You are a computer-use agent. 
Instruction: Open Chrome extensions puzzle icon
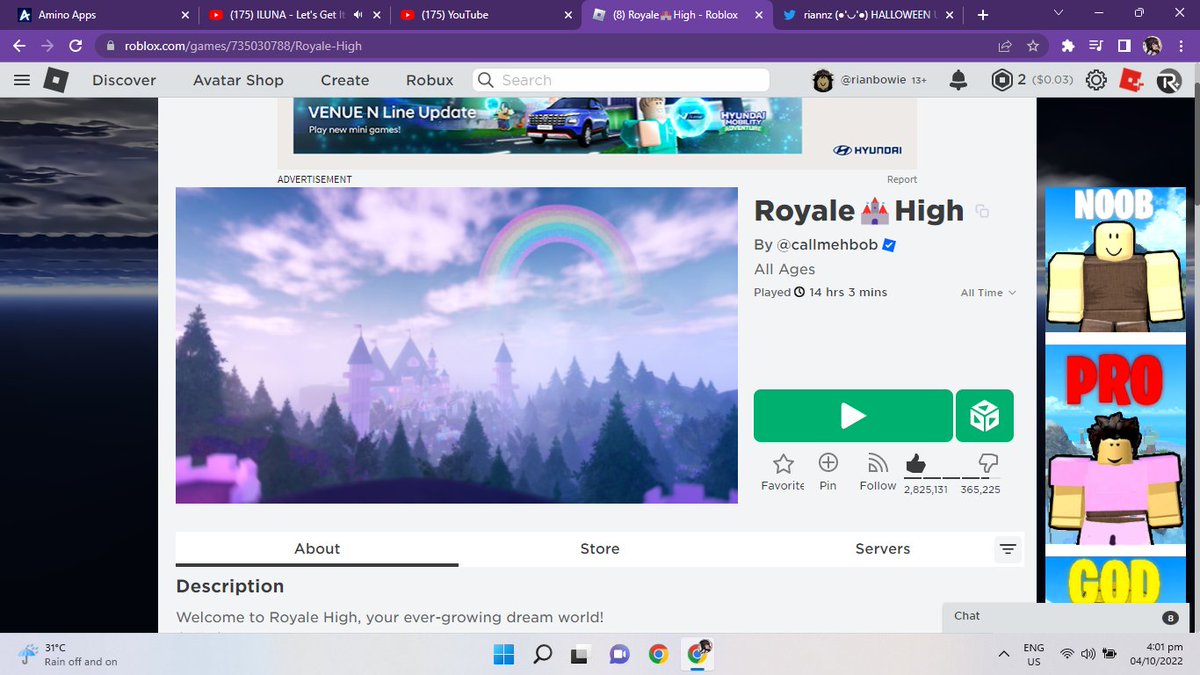[1068, 46]
